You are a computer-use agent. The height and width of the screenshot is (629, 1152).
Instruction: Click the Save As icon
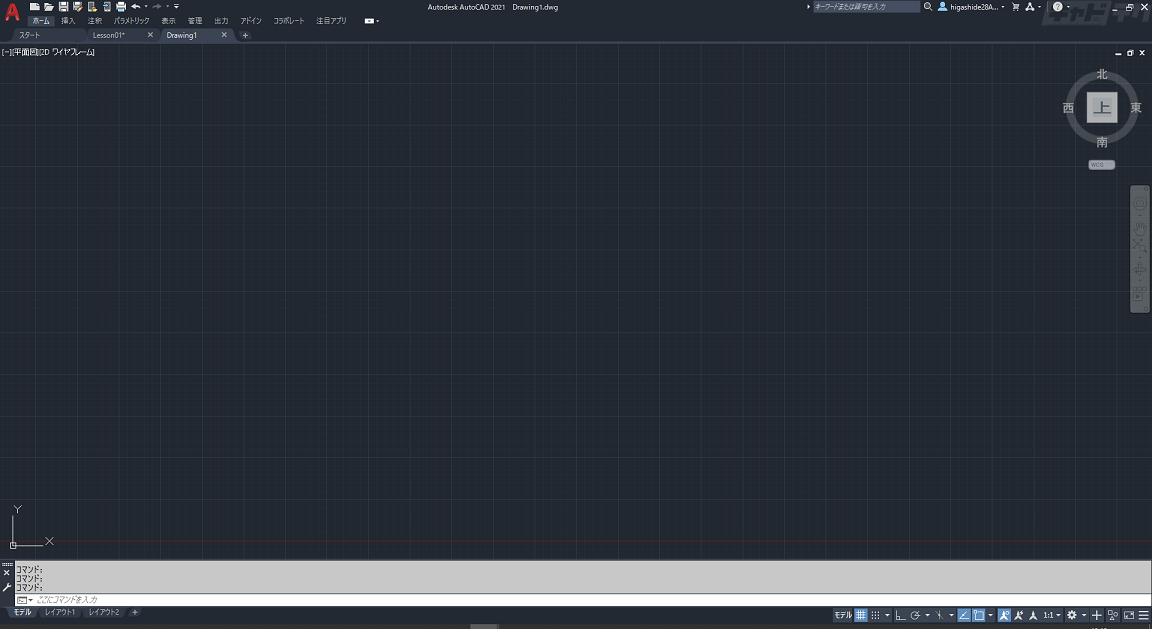tap(78, 7)
